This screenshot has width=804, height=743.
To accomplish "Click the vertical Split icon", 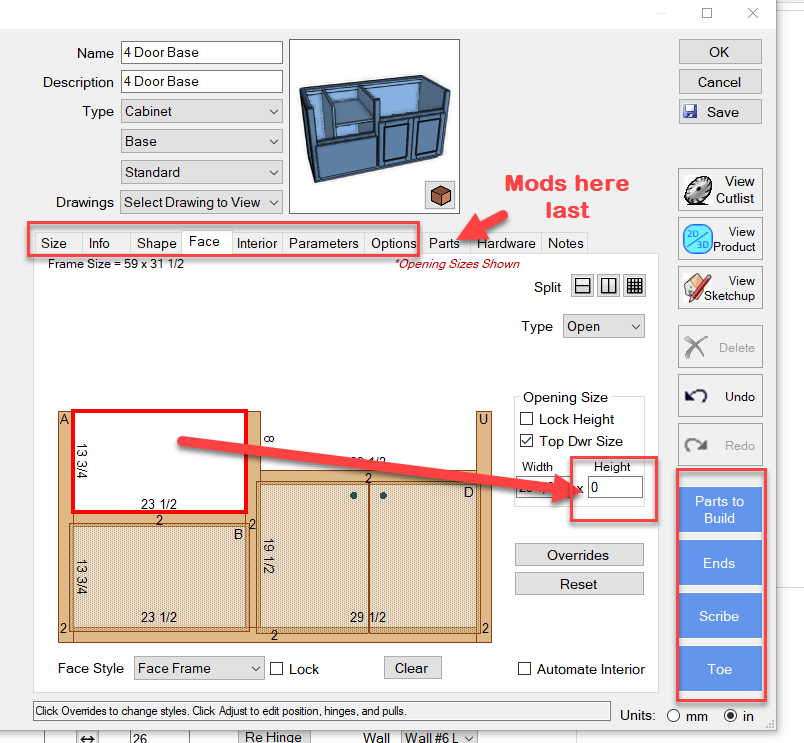I will pyautogui.click(x=608, y=287).
